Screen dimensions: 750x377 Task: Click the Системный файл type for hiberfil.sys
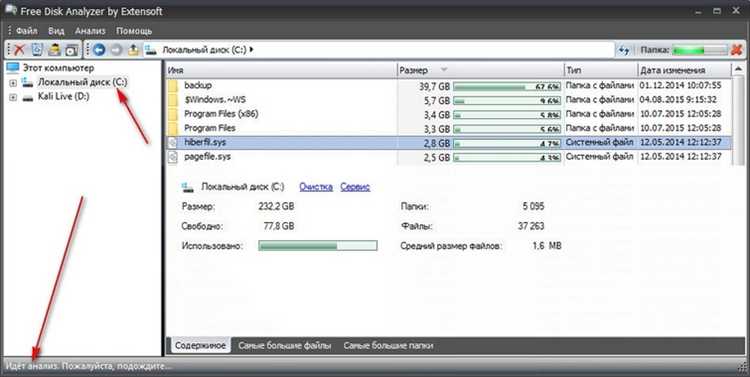(x=599, y=142)
